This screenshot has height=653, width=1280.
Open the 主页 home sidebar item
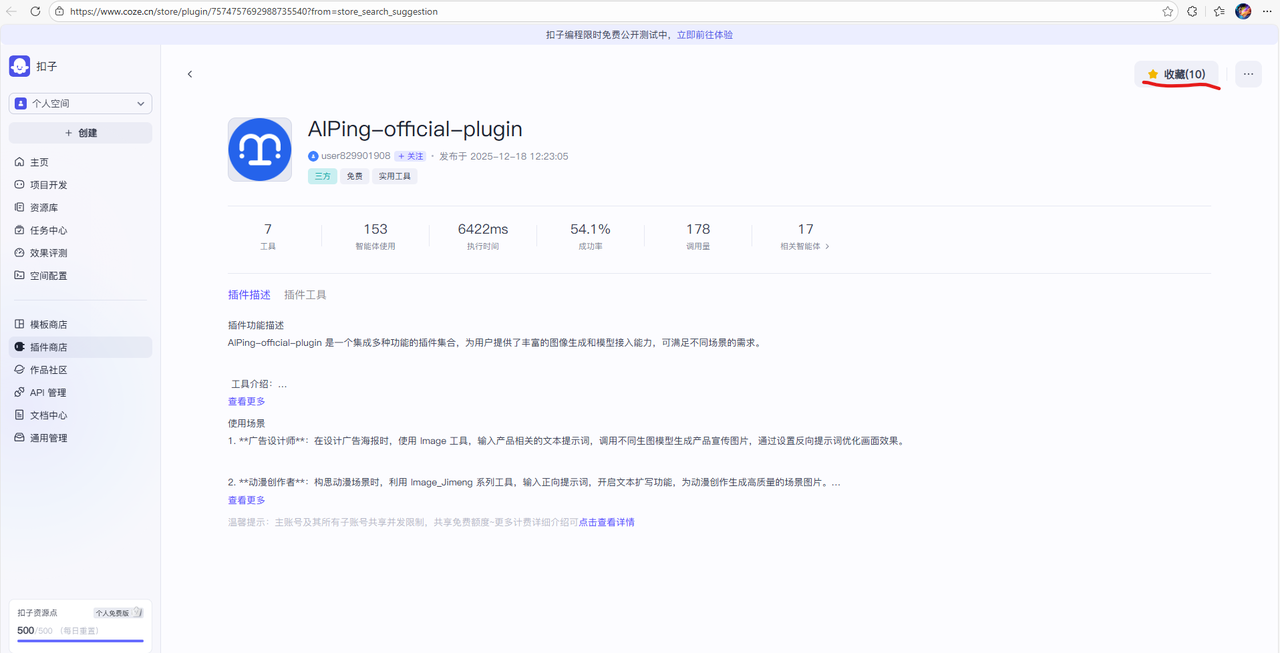80,162
